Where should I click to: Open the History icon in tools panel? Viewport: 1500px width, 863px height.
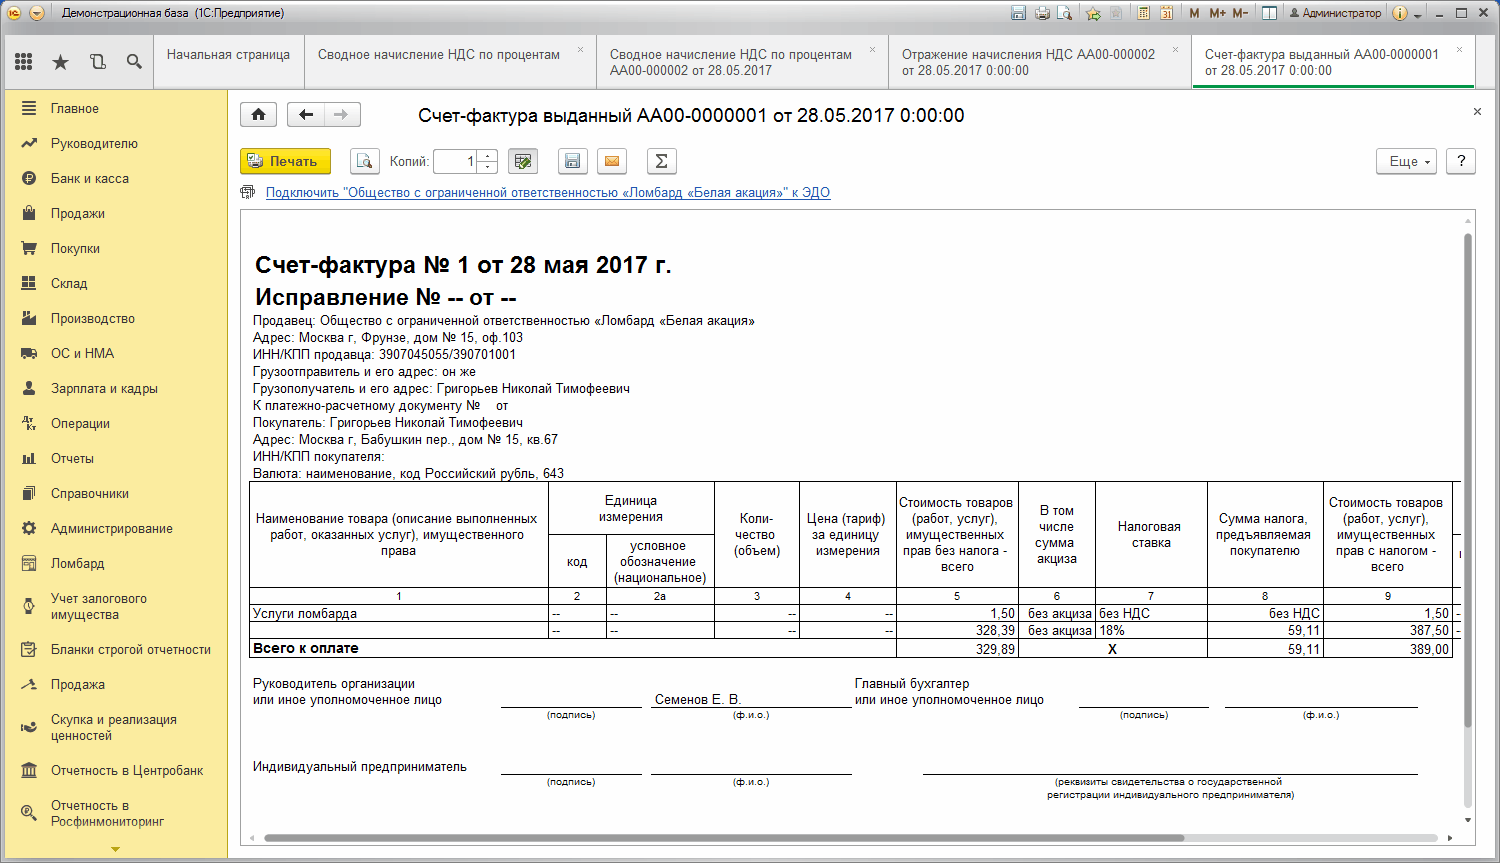coord(97,62)
